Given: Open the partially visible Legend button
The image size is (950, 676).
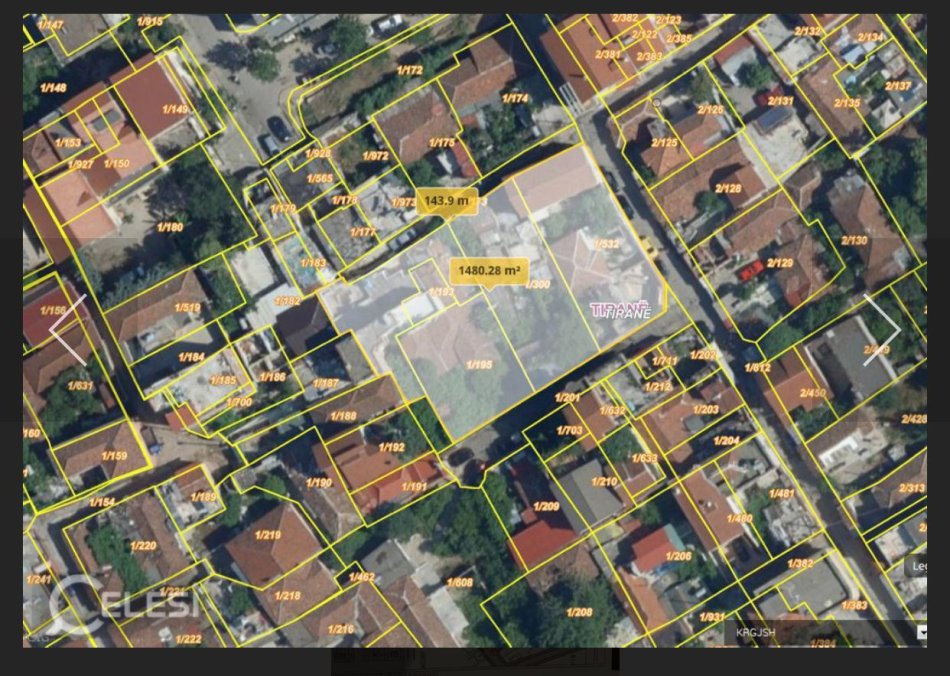Looking at the screenshot, I should pyautogui.click(x=916, y=566).
